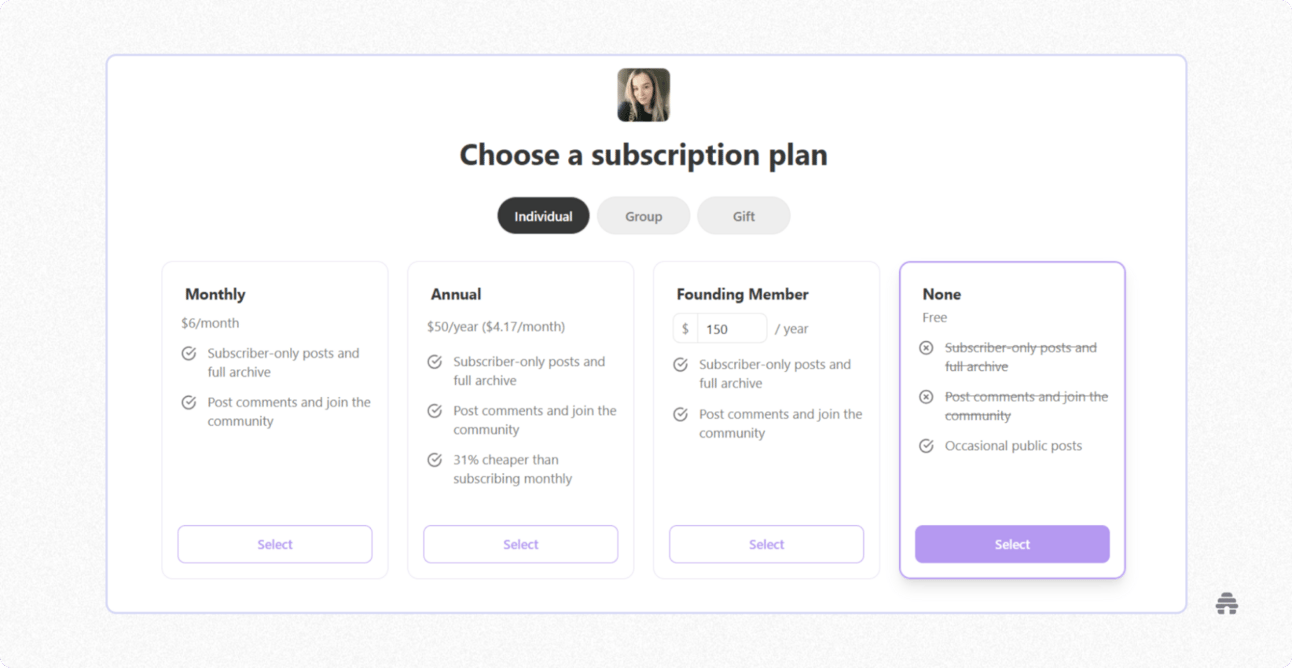The height and width of the screenshot is (668, 1292).
Task: Click Select under the Annual plan
Action: (520, 544)
